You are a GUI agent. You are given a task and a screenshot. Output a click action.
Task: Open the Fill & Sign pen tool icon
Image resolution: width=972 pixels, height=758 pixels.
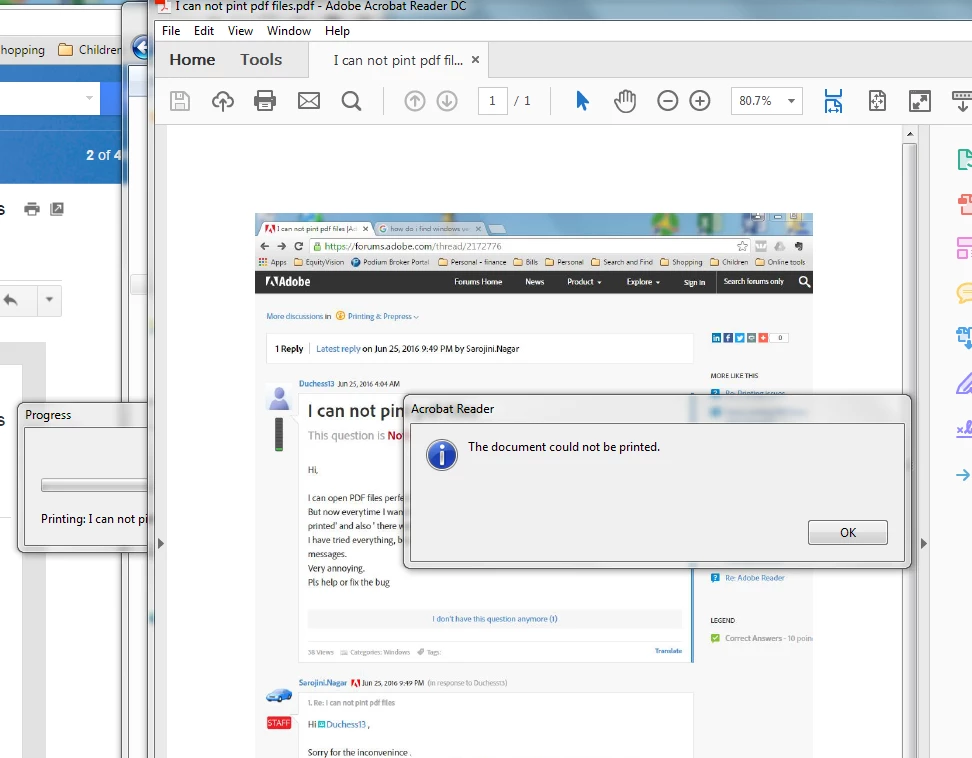click(964, 383)
